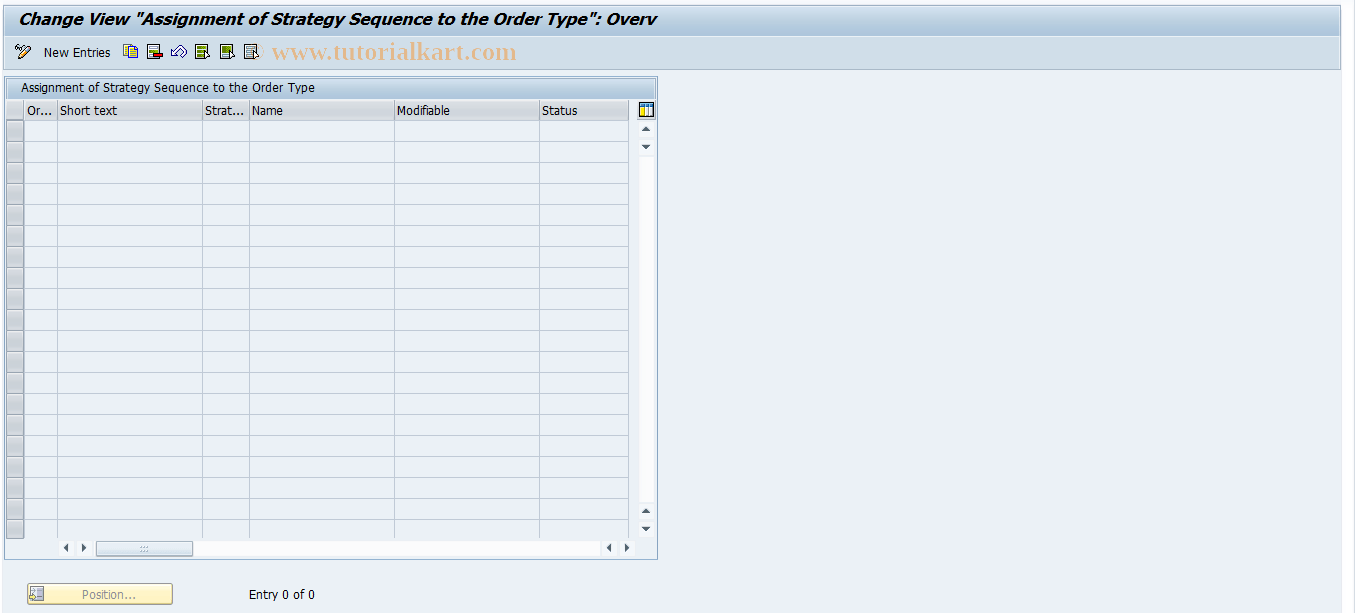Click the Short text column header

point(130,110)
